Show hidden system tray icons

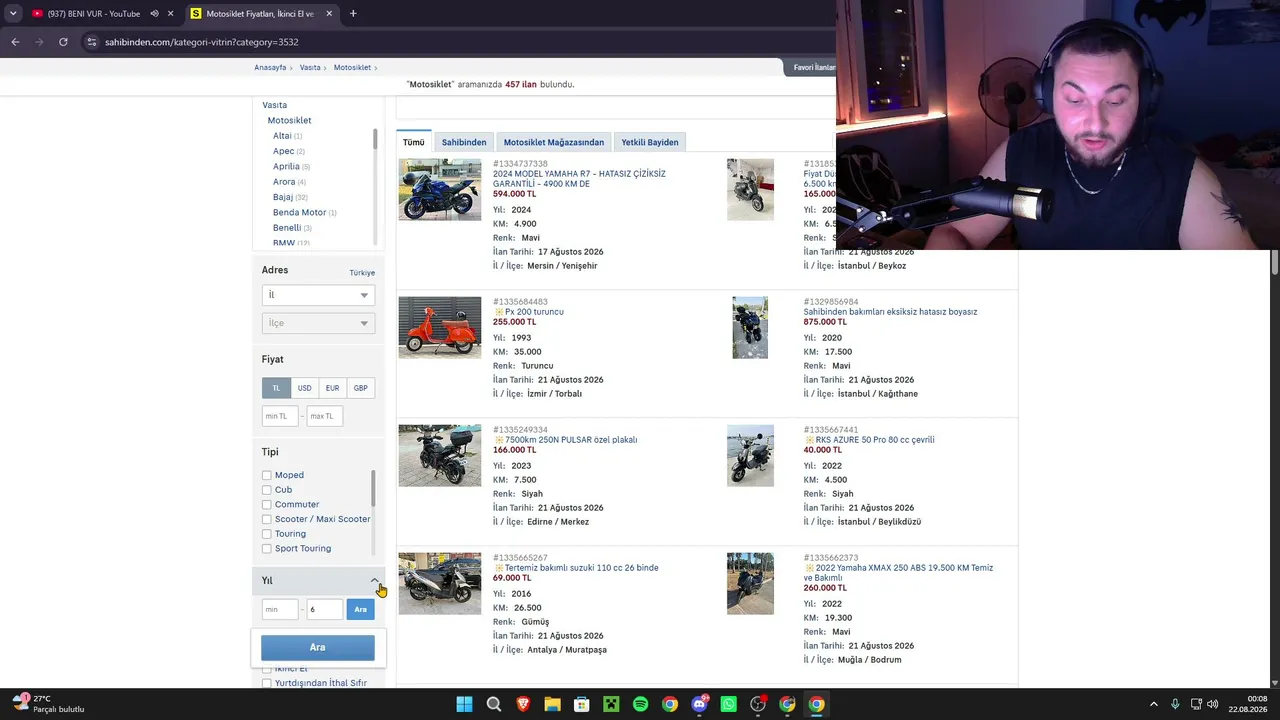point(1153,704)
